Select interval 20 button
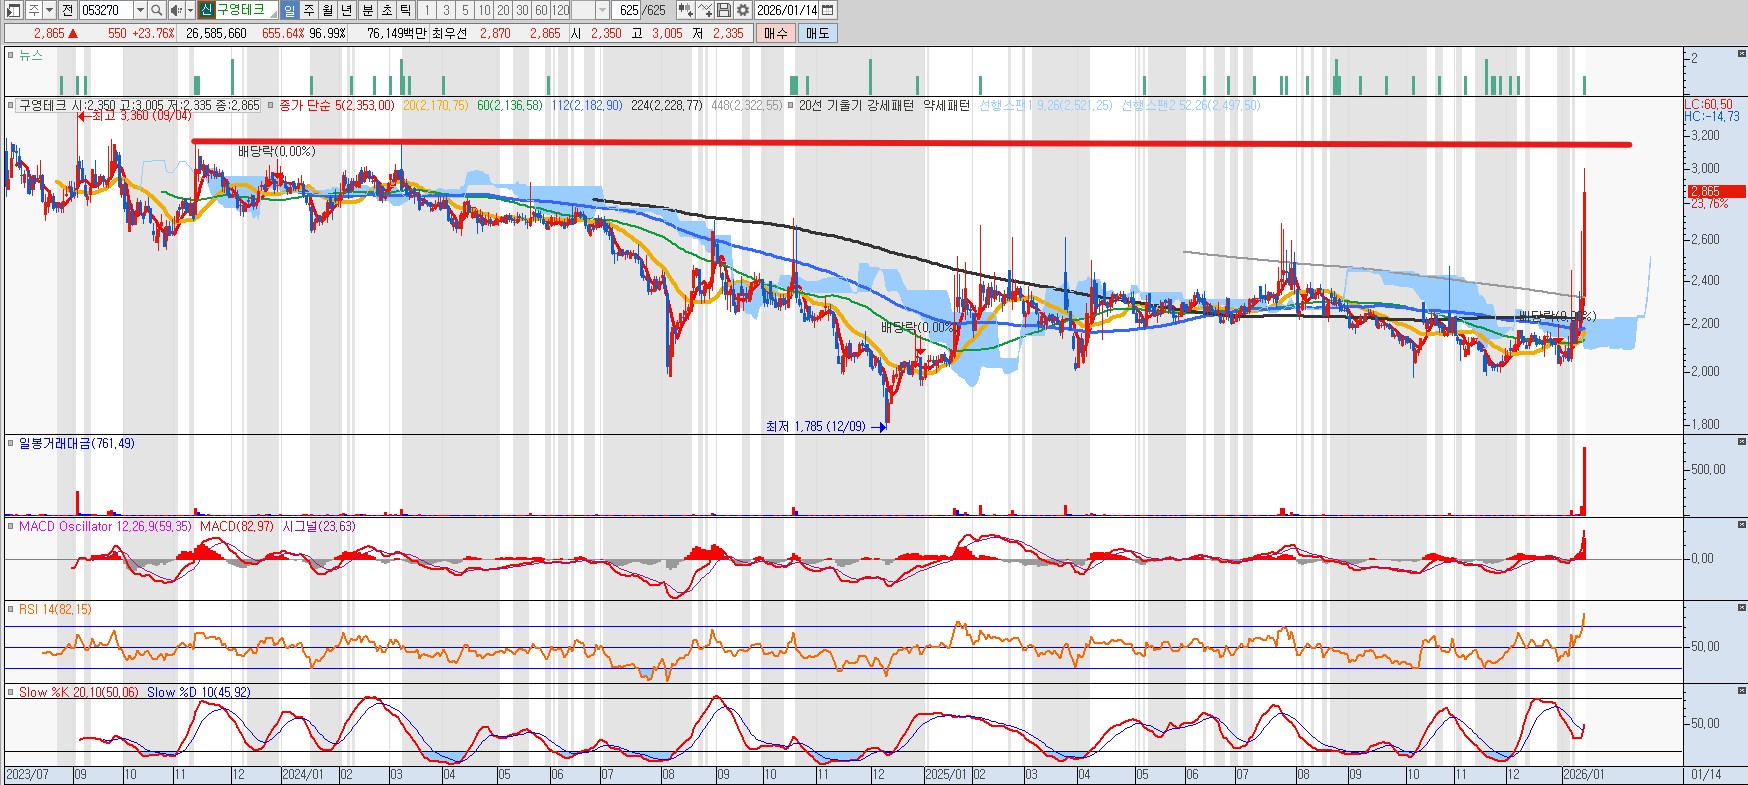The height and width of the screenshot is (785, 1748). [503, 10]
